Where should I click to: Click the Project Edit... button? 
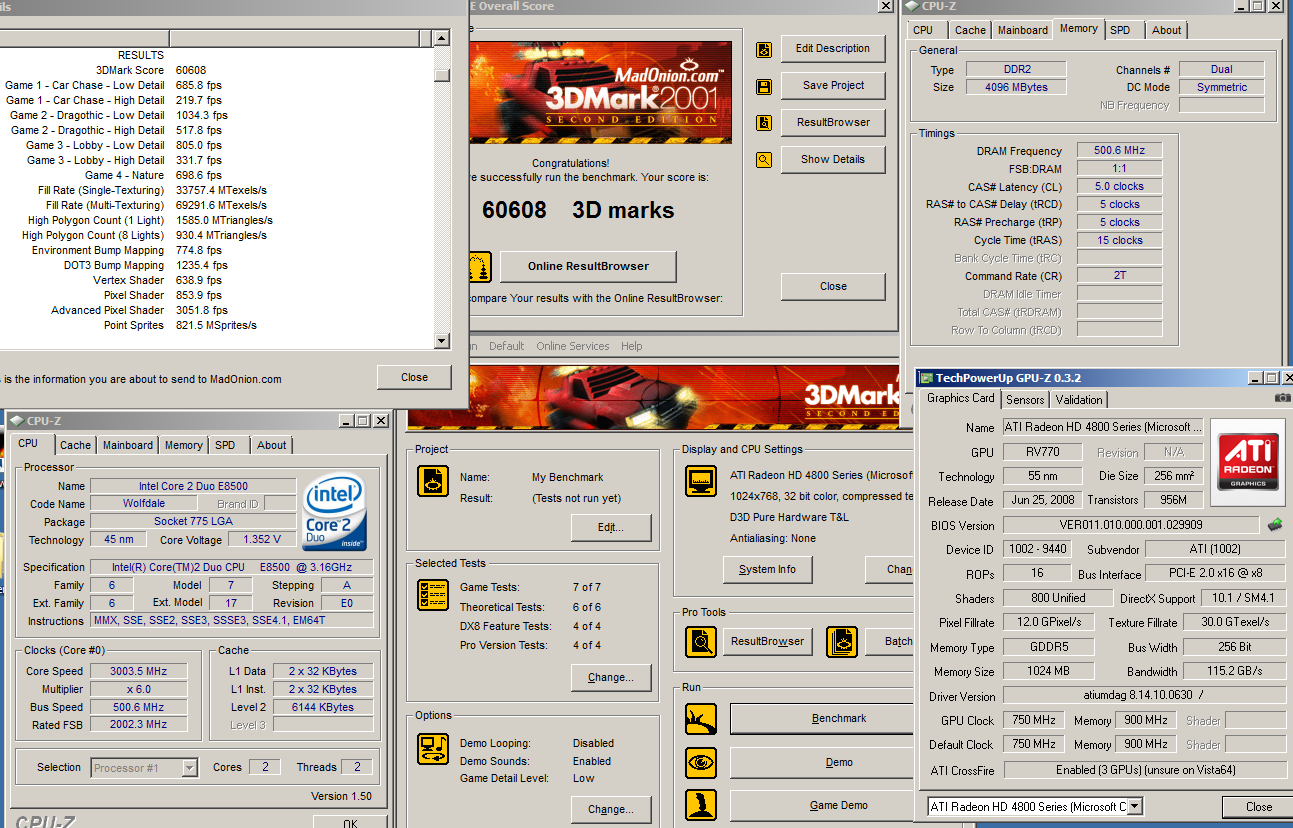point(610,527)
